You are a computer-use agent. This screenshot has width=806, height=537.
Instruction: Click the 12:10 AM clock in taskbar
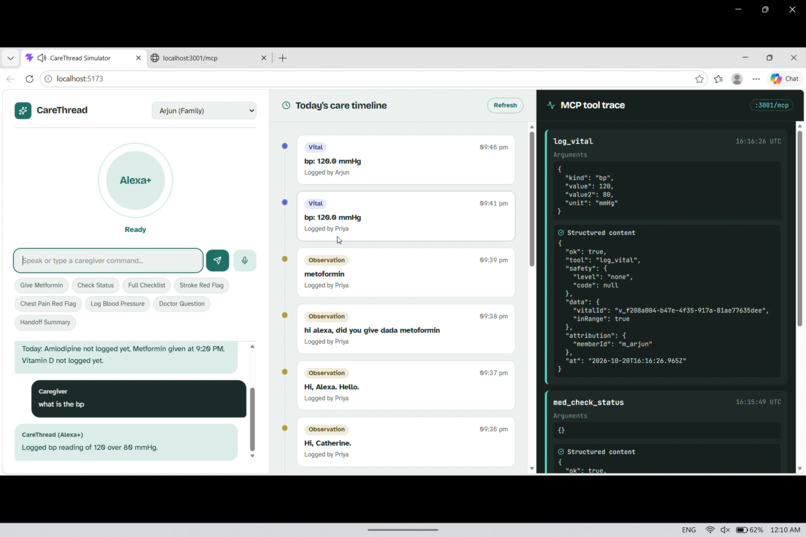tap(785, 530)
